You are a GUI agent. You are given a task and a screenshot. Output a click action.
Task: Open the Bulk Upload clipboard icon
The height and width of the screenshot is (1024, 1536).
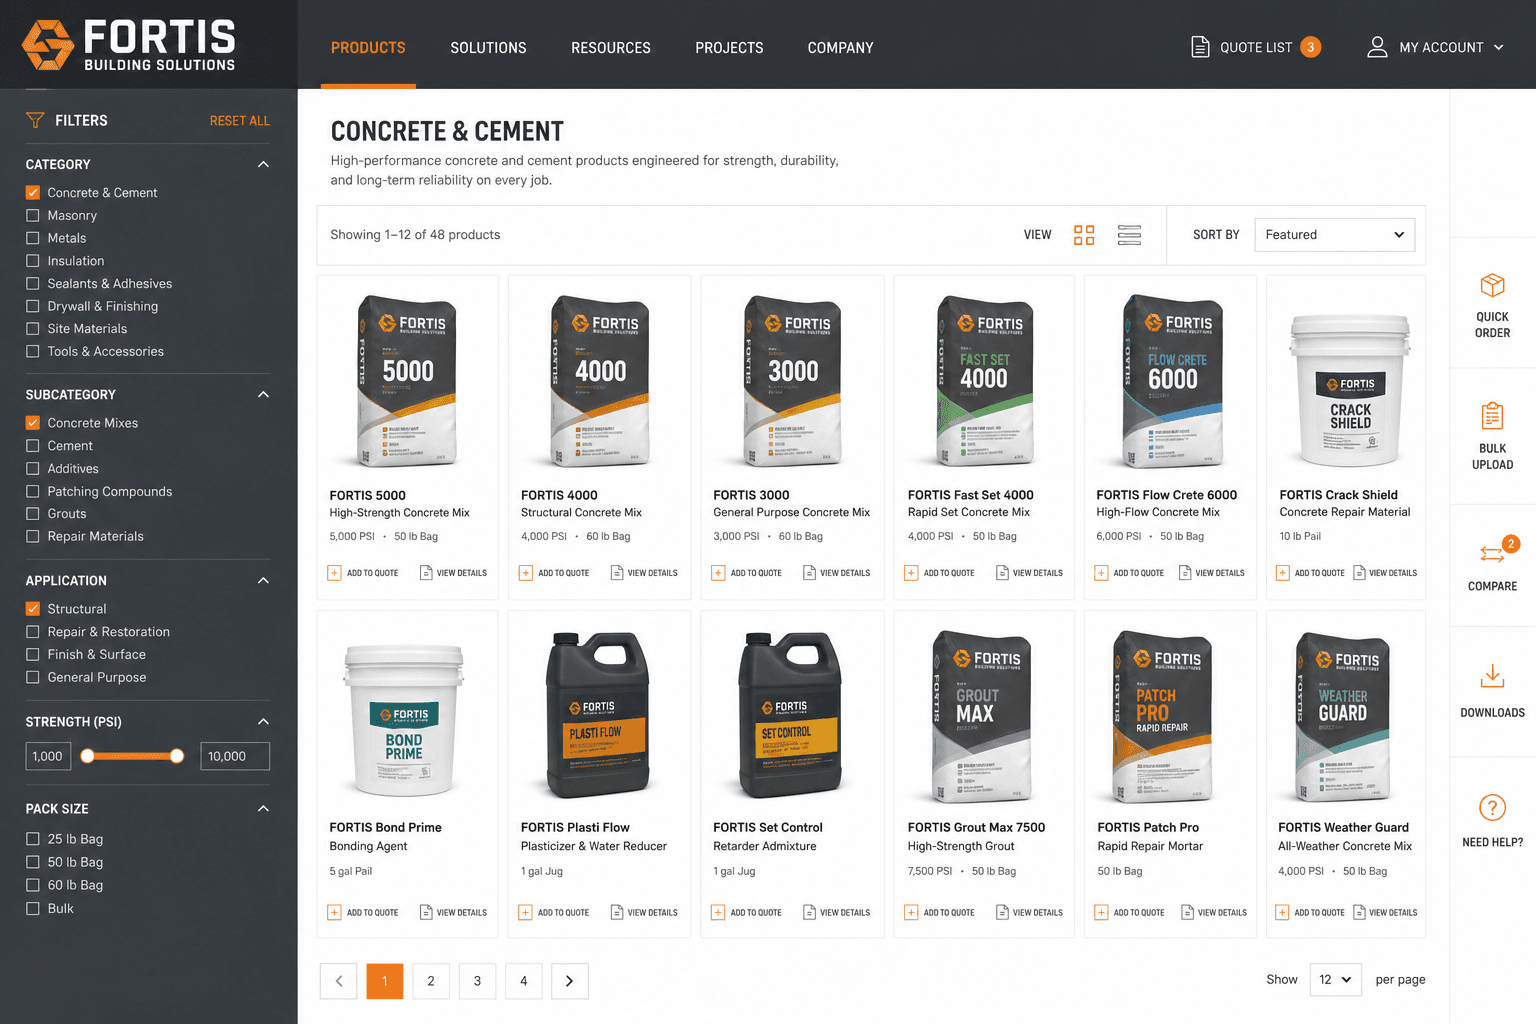coord(1492,415)
